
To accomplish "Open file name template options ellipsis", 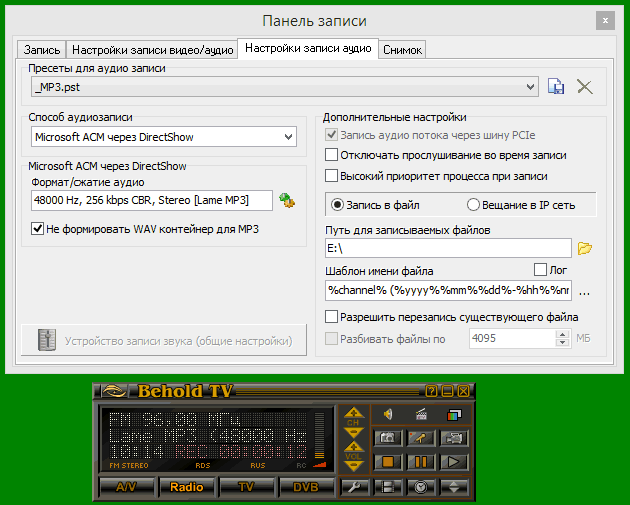I will click(x=584, y=291).
